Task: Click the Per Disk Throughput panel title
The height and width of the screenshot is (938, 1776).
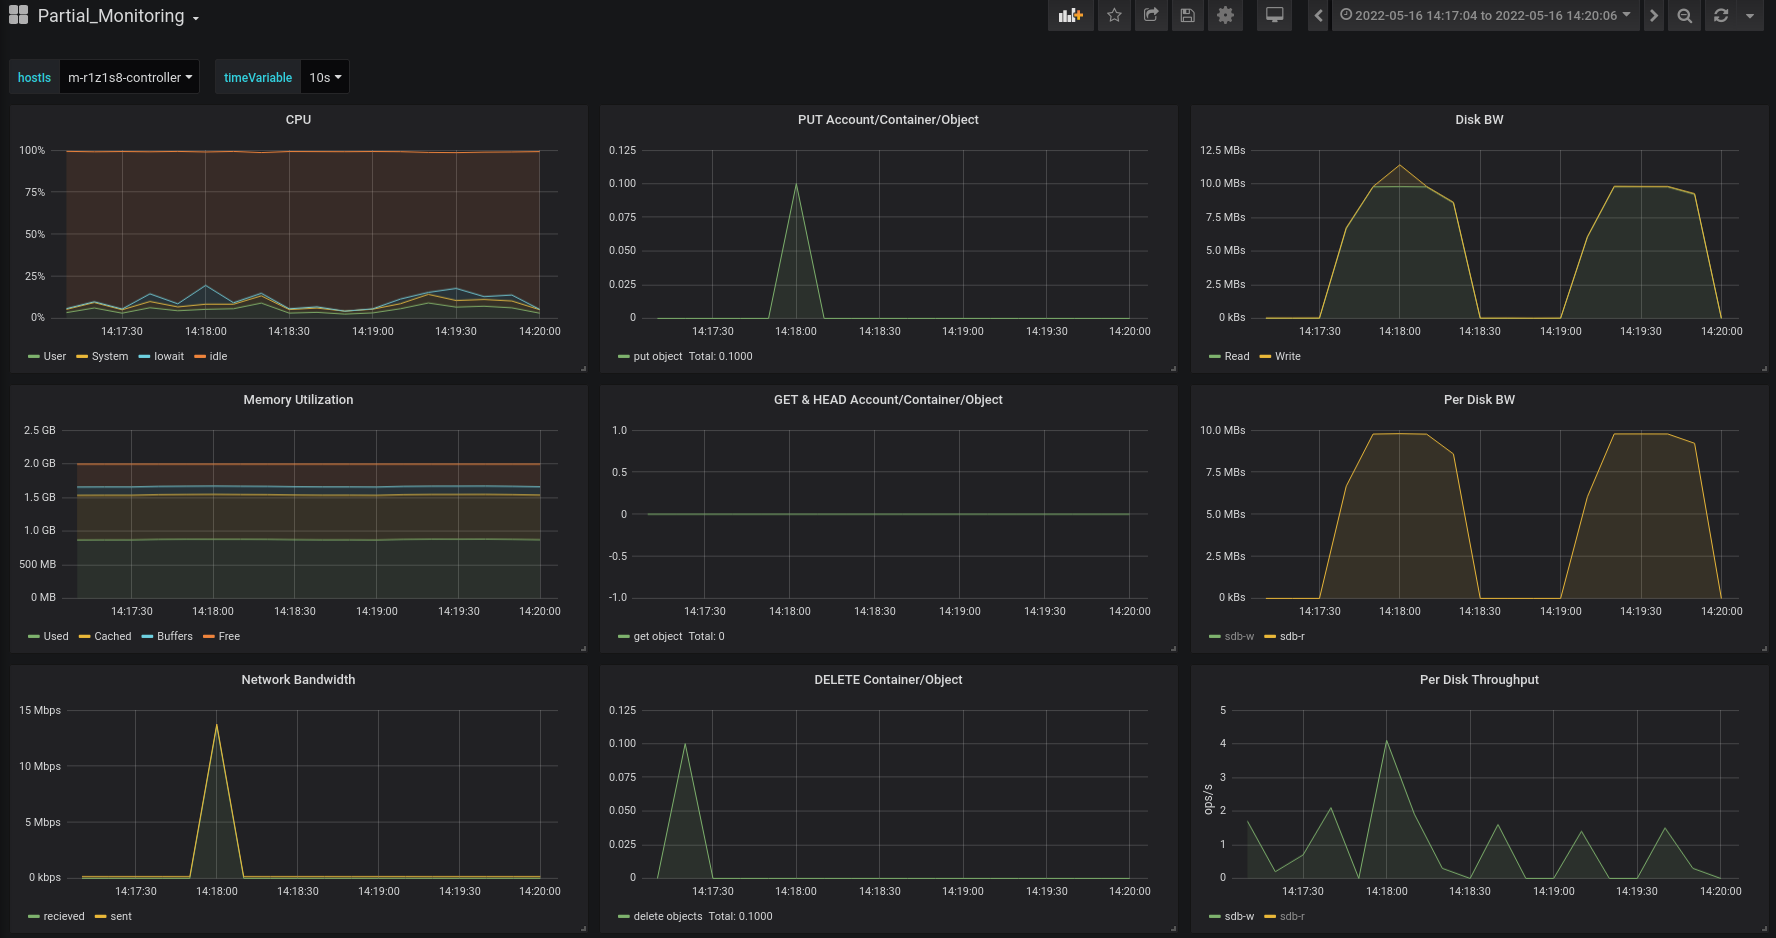Action: point(1479,680)
